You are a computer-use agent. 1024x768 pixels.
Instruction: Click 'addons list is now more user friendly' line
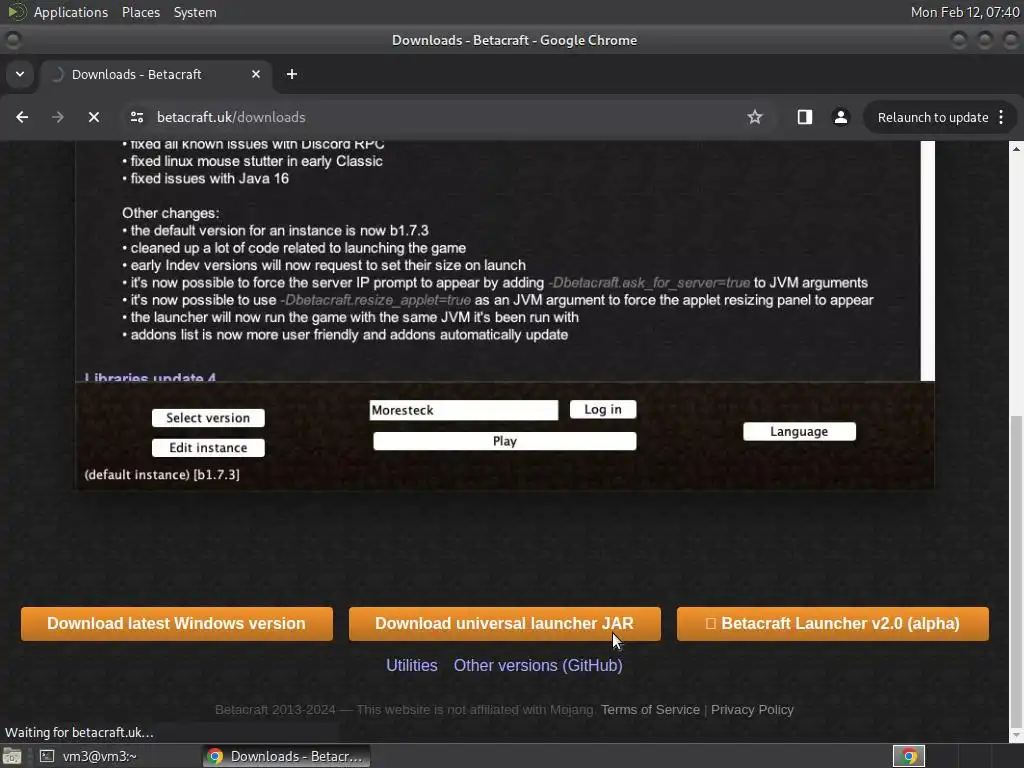pyautogui.click(x=349, y=335)
